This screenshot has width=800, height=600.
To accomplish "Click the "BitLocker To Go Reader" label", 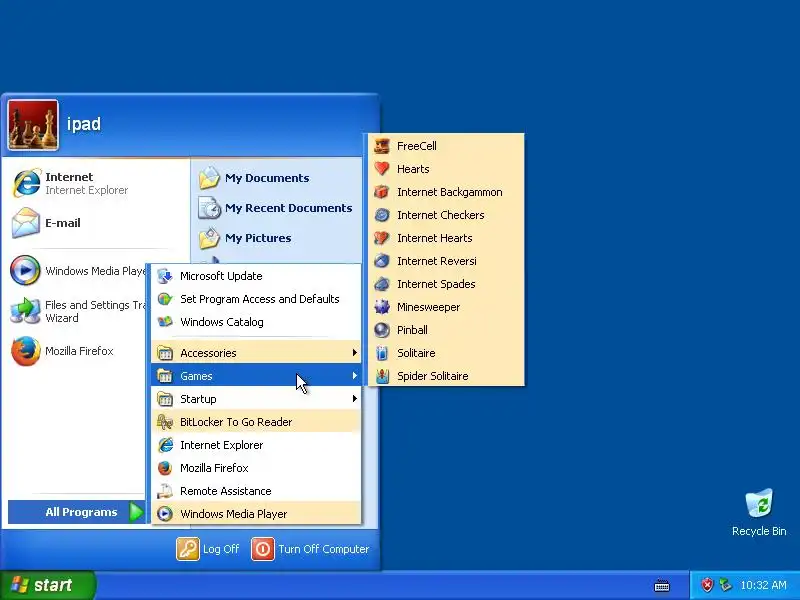I will 236,422.
